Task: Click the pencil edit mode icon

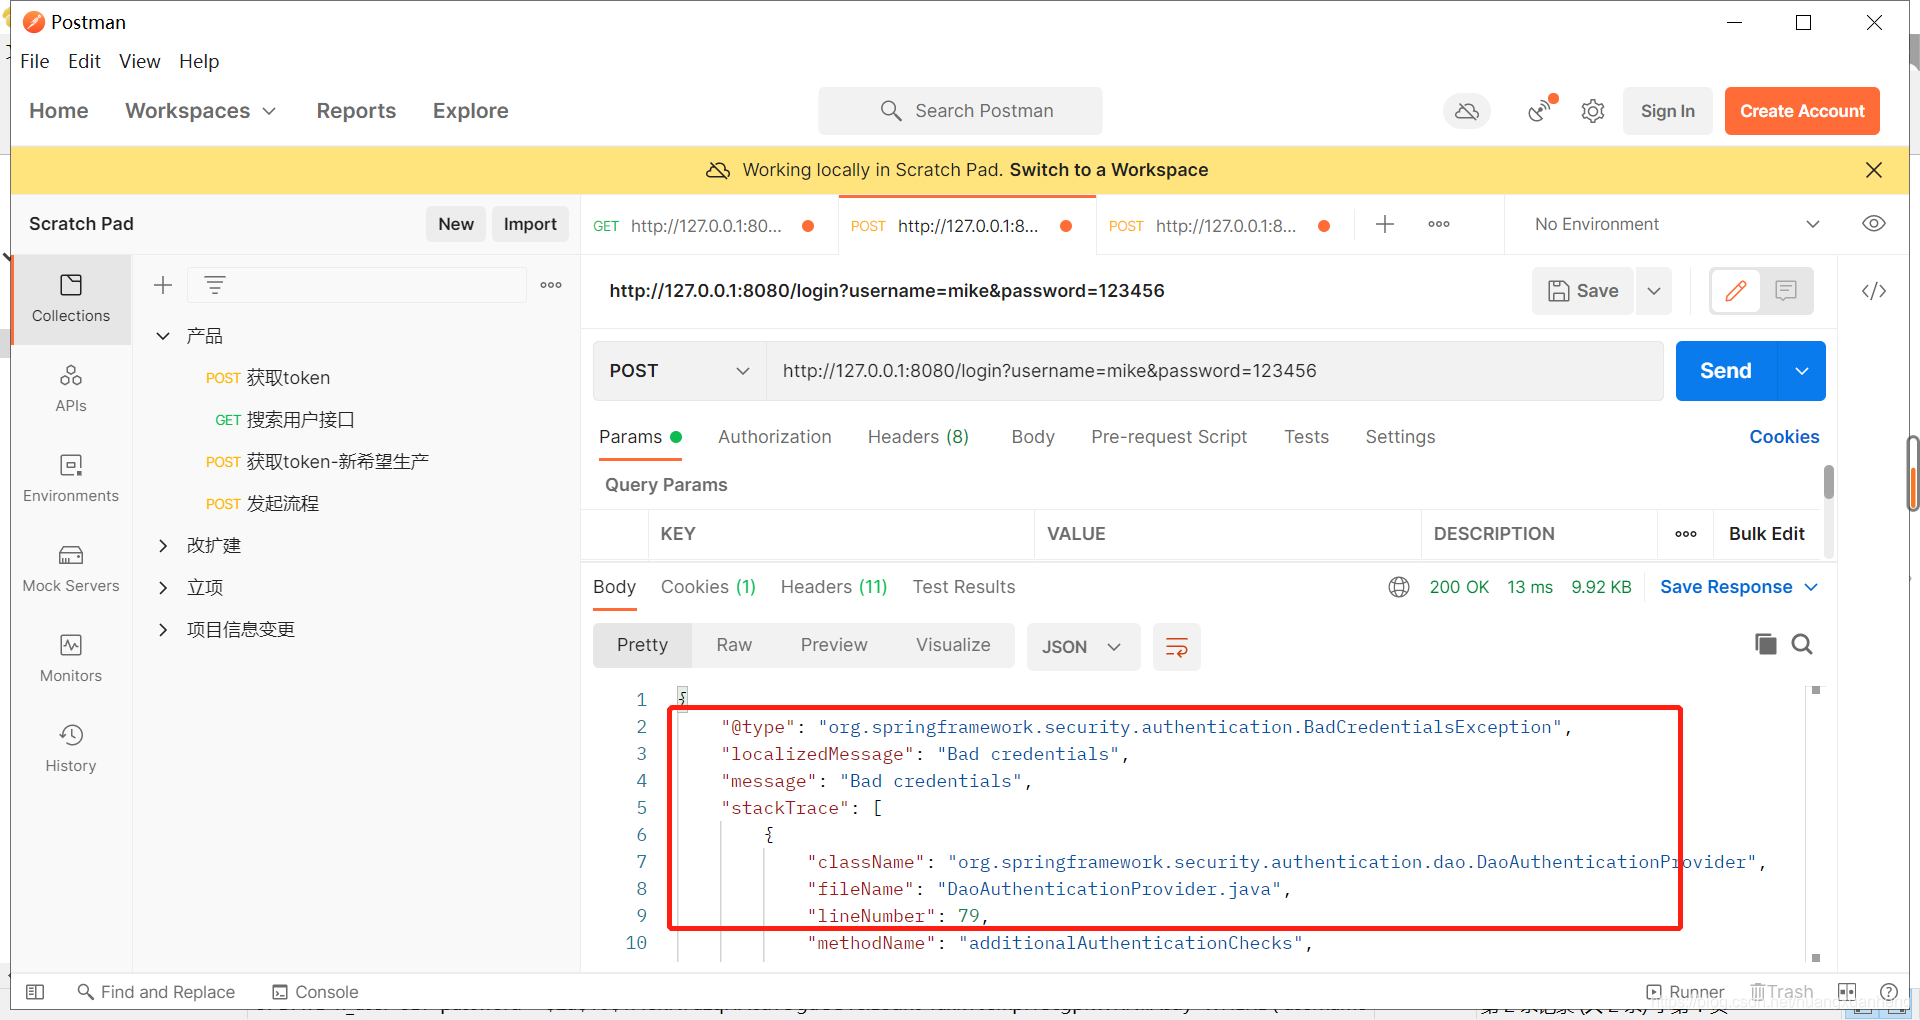Action: (x=1736, y=291)
